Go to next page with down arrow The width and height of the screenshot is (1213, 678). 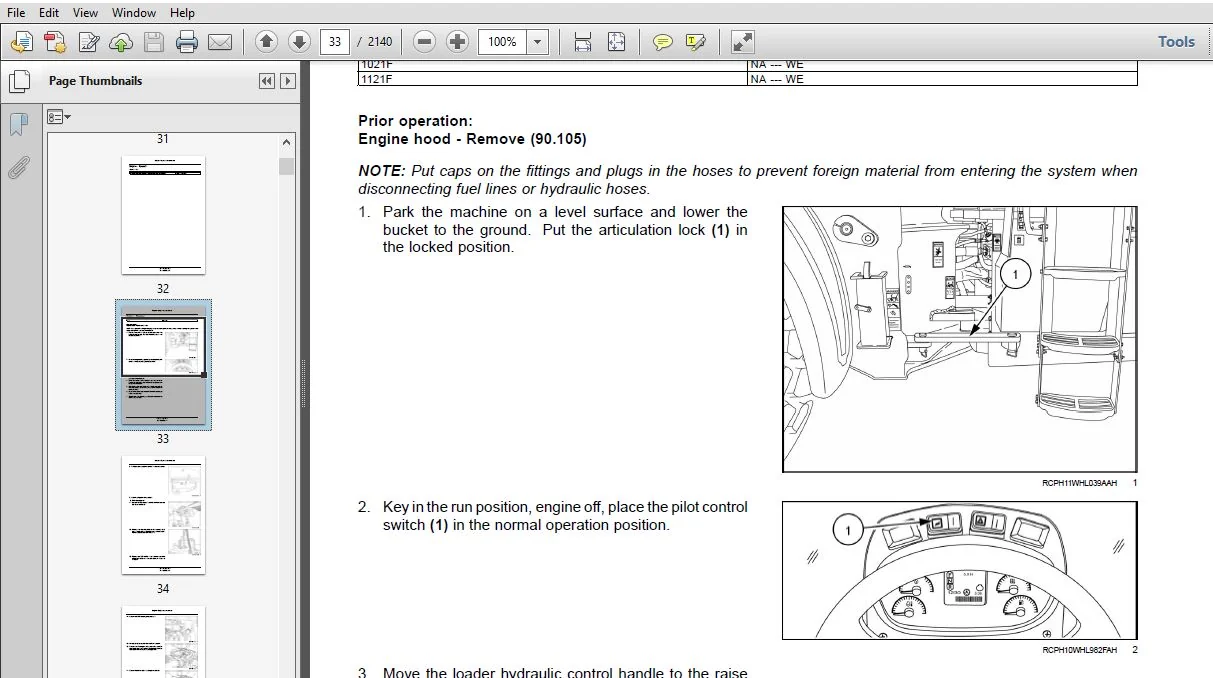(x=299, y=41)
